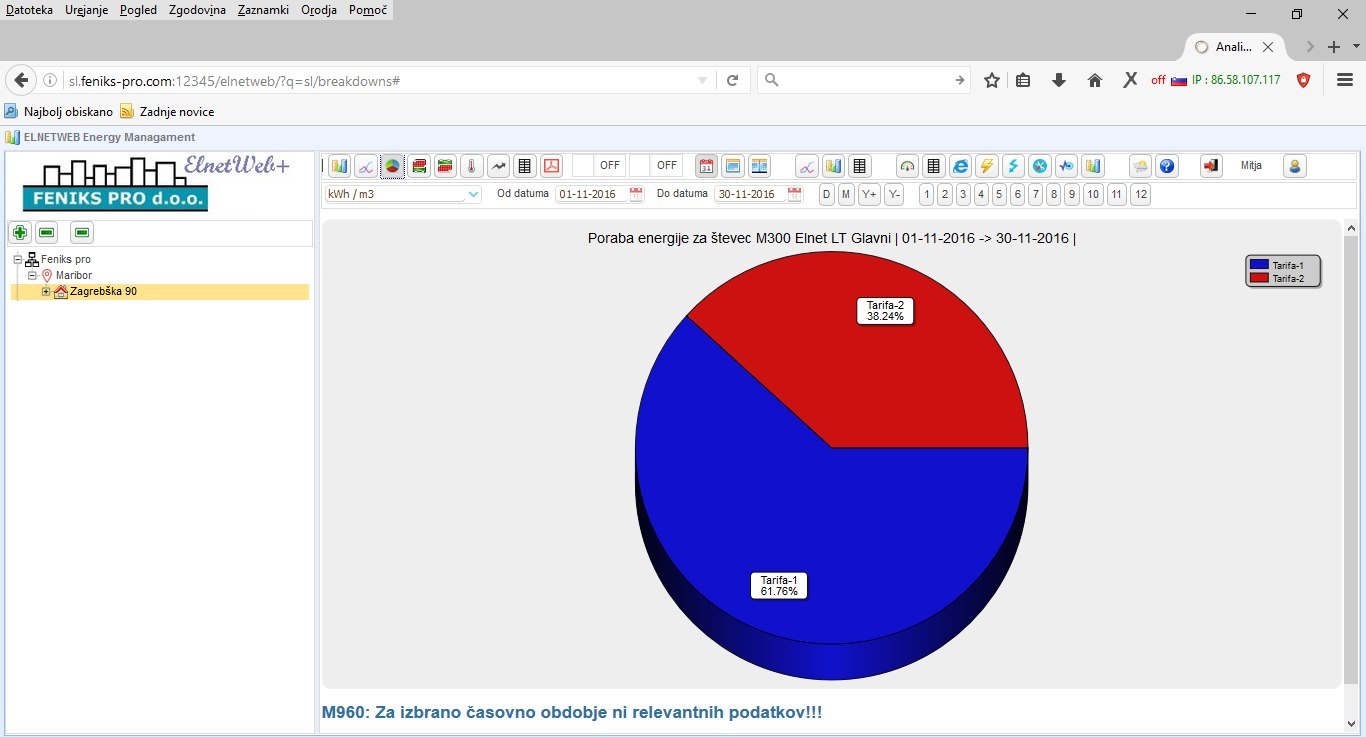This screenshot has width=1366, height=737.
Task: Click the red stacked table icon
Action: point(419,166)
